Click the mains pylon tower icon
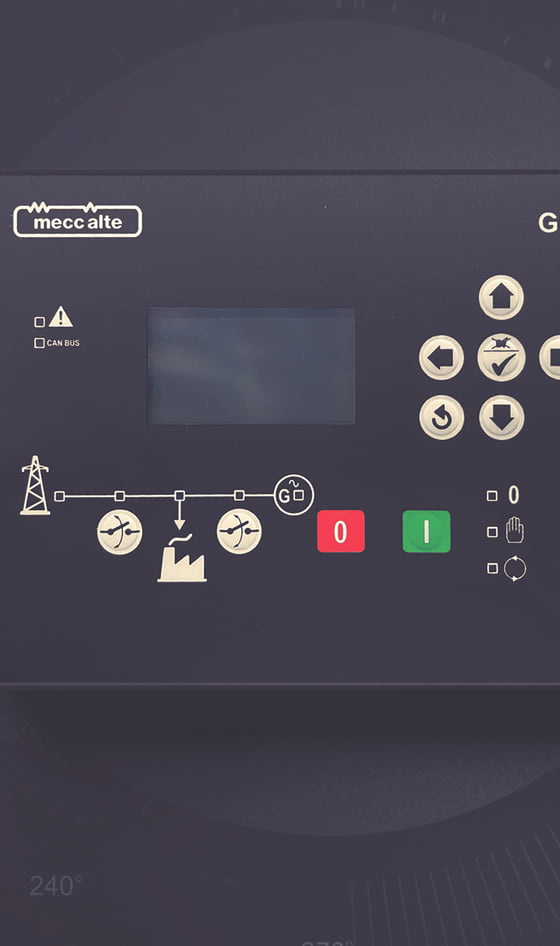This screenshot has width=560, height=946. tap(36, 485)
